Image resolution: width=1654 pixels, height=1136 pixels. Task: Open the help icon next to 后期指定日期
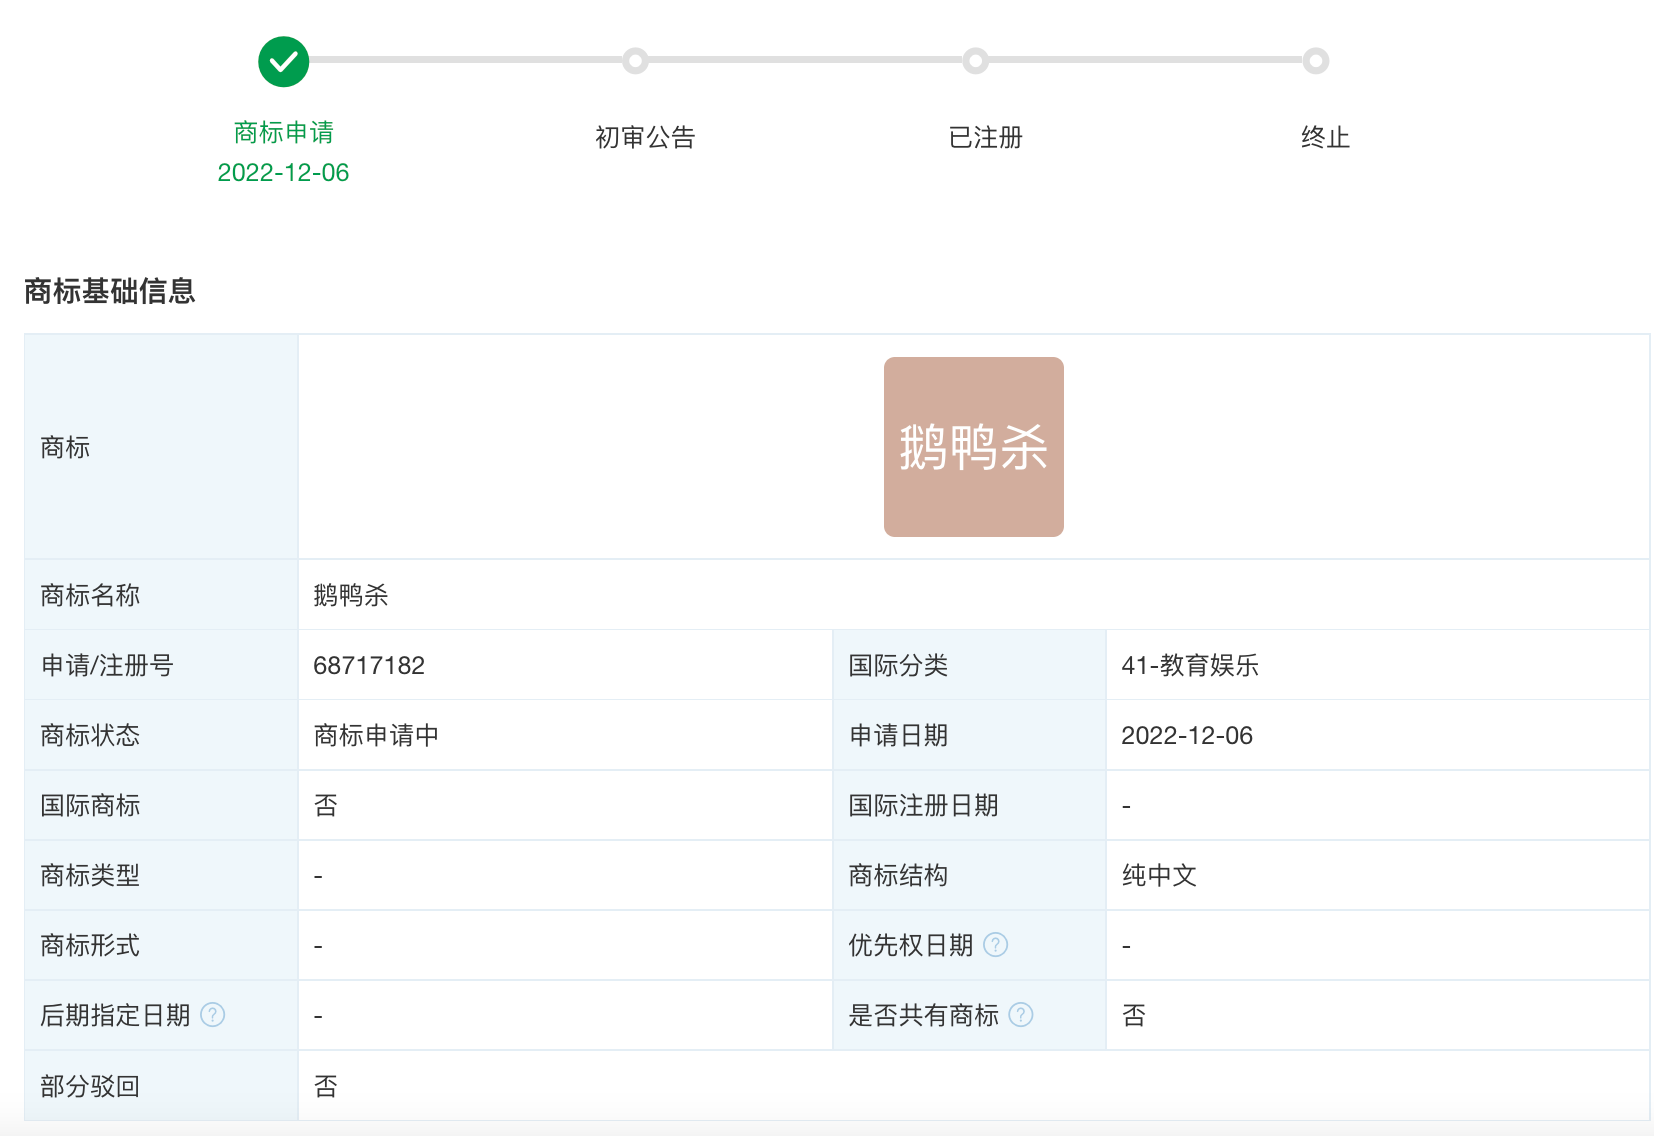click(213, 1015)
